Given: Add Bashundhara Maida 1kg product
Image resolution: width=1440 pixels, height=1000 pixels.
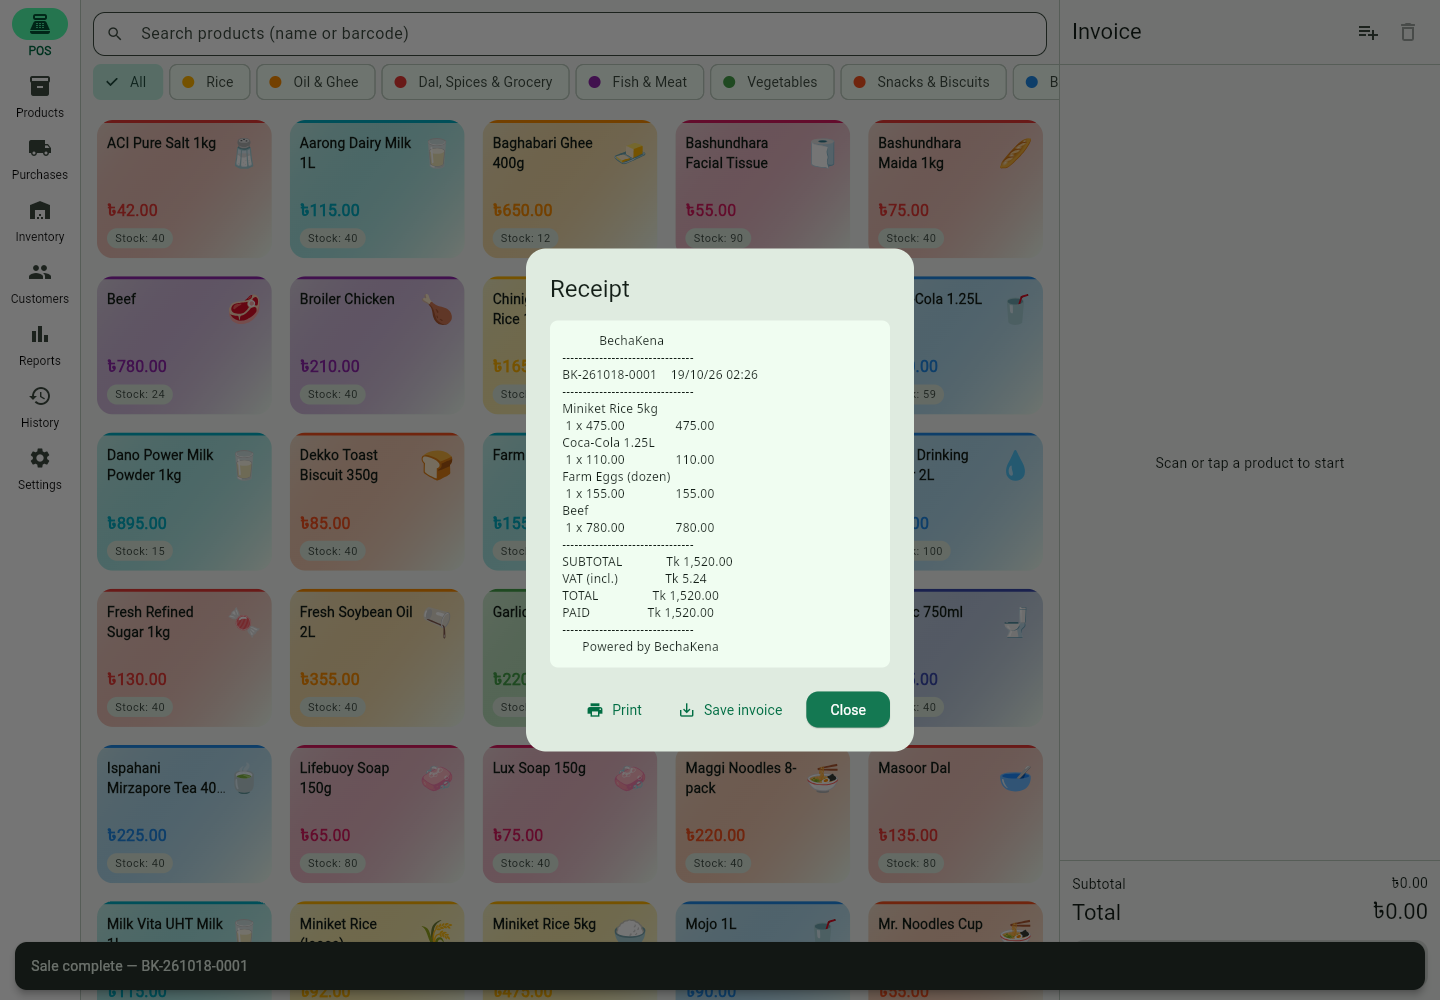Looking at the screenshot, I should [x=956, y=189].
